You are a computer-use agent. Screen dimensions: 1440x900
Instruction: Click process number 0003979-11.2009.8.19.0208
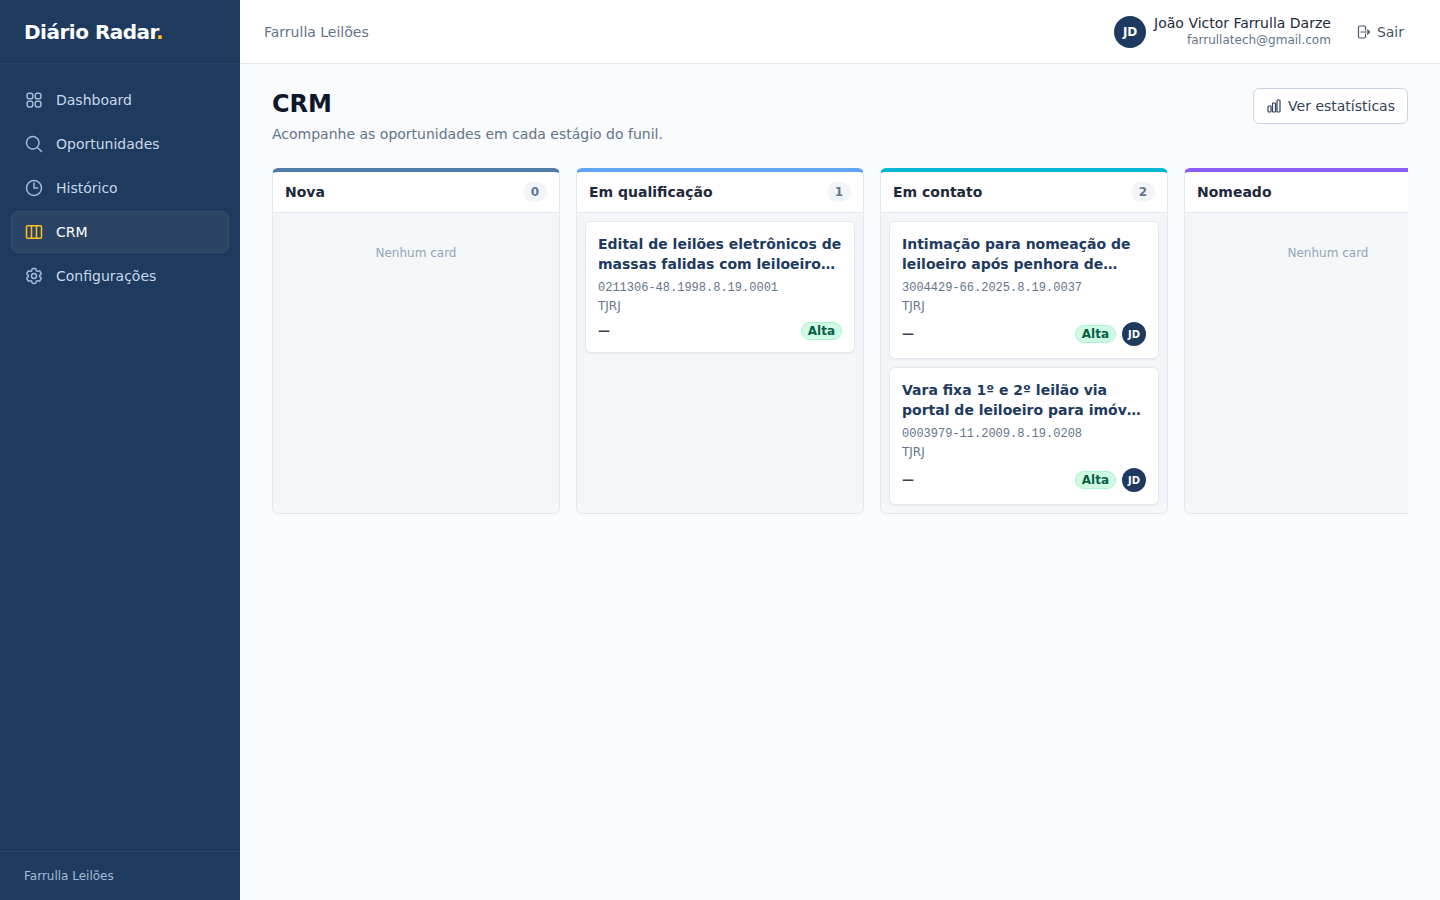tap(992, 433)
